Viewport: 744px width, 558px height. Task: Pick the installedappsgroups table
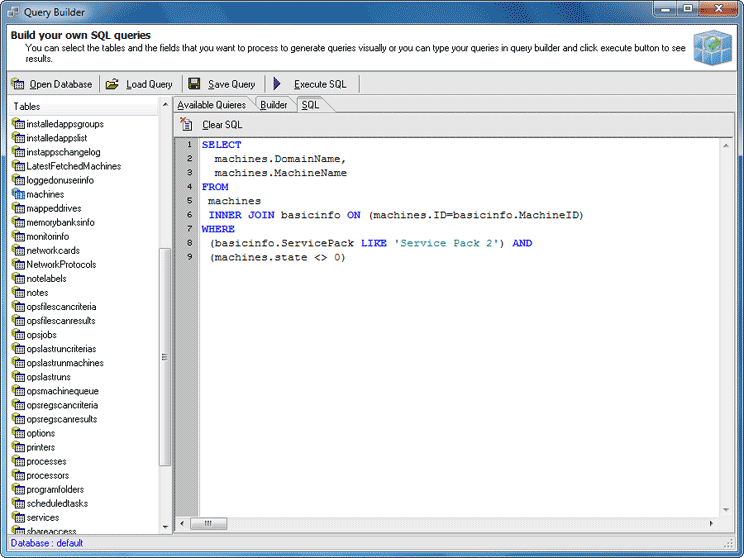[64, 124]
